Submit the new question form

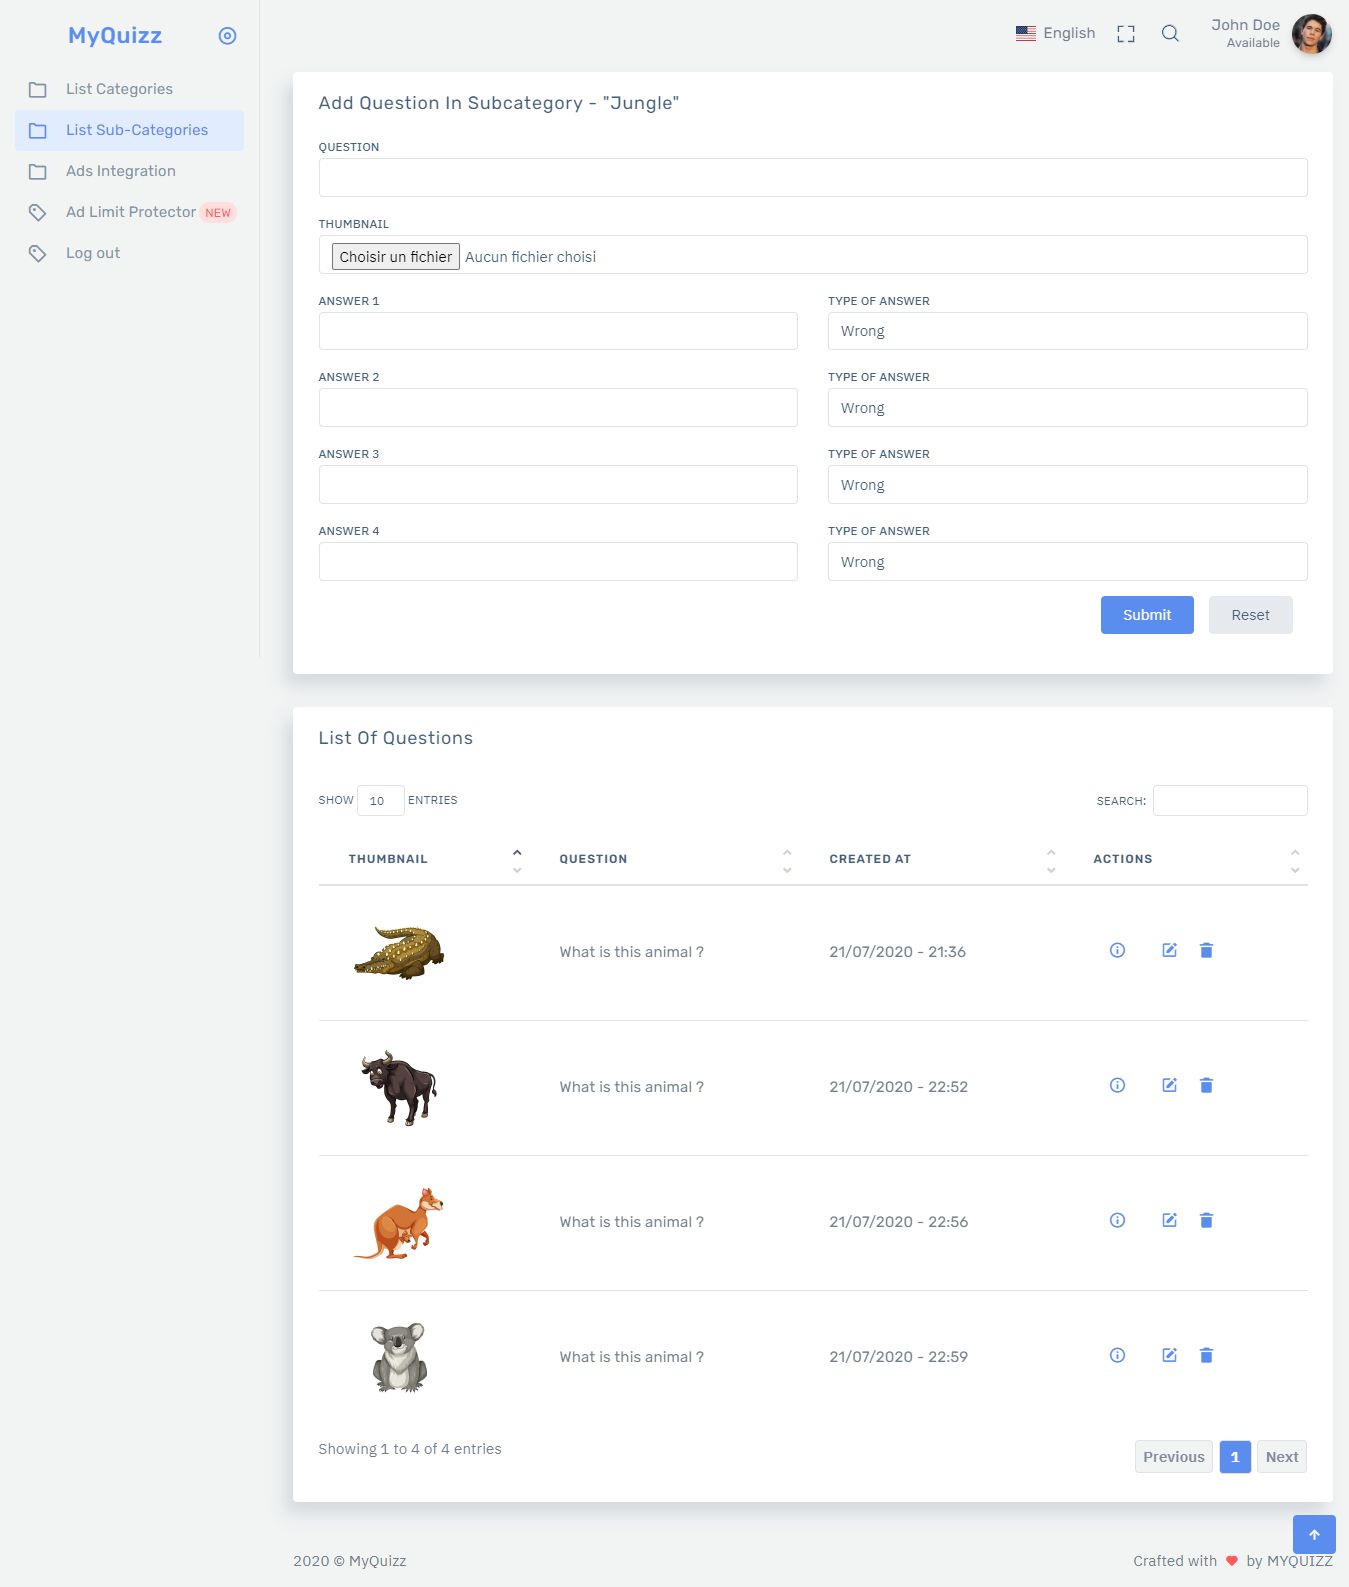click(1147, 615)
